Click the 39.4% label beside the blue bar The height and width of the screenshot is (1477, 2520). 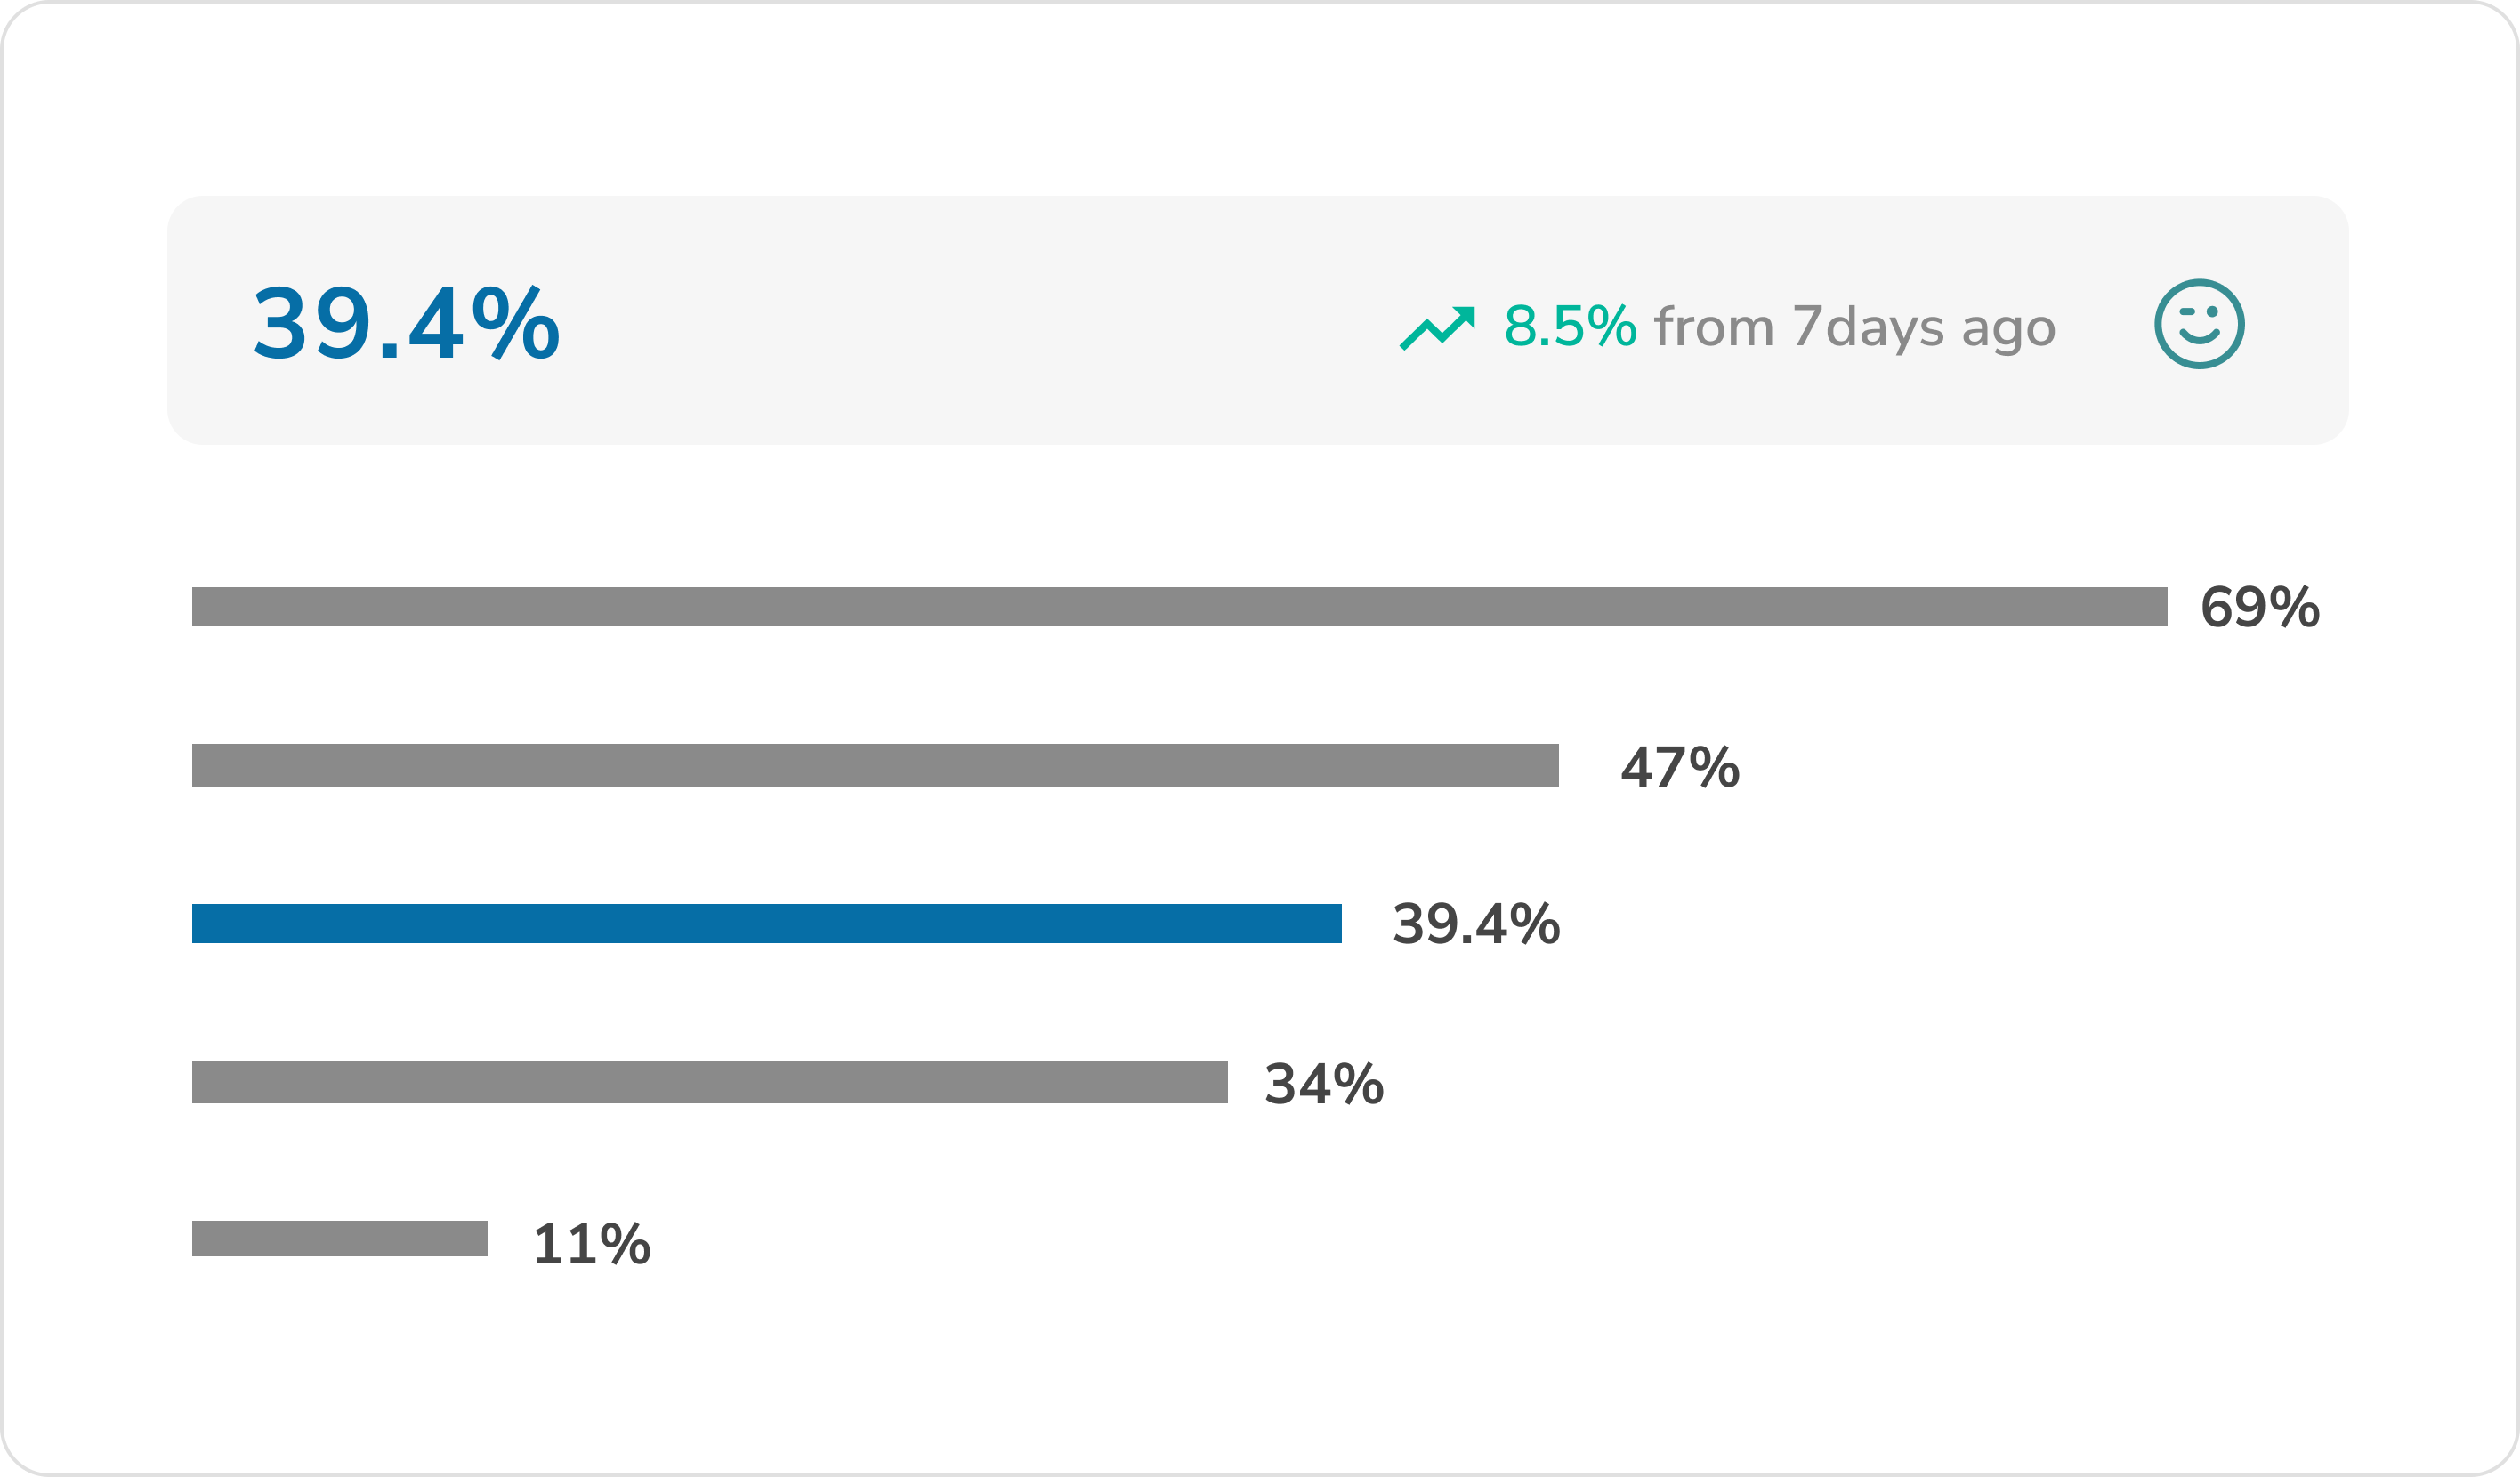click(x=1476, y=923)
